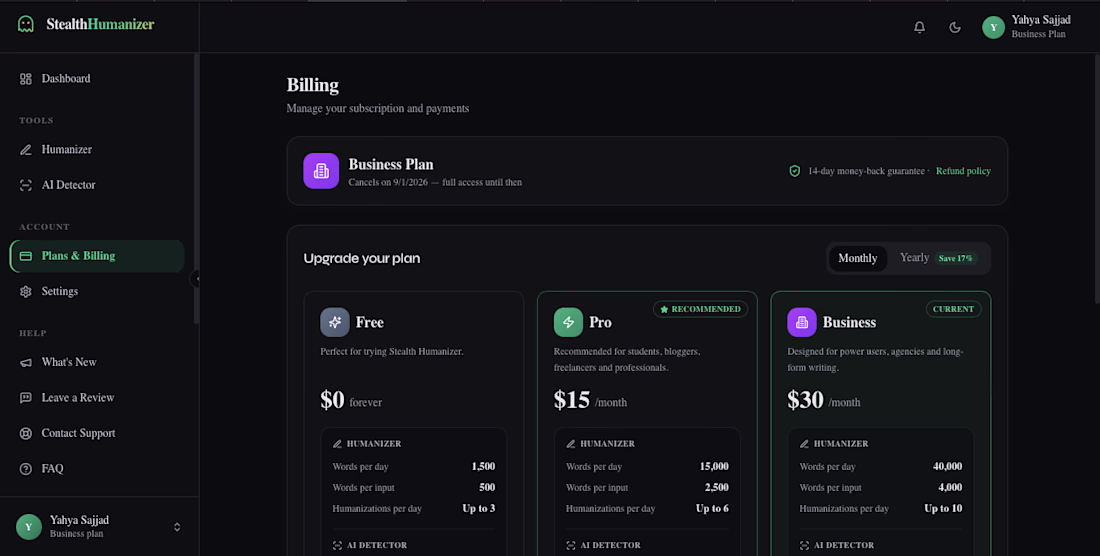
Task: Open the header user menu for Yahya Sajjad
Action: pos(1026,27)
